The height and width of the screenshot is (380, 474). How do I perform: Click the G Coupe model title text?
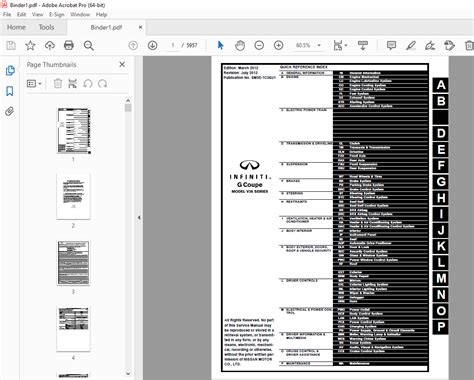point(250,185)
